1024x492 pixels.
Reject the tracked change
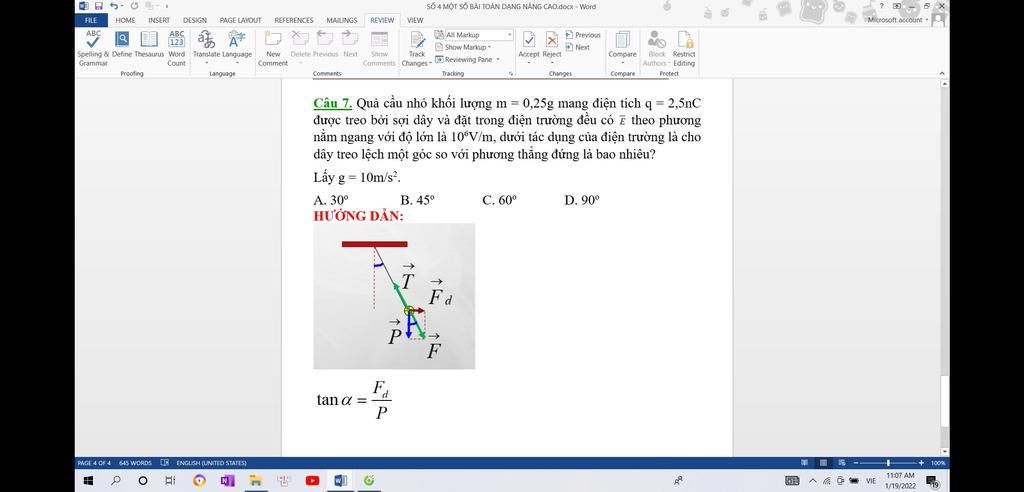tap(552, 44)
